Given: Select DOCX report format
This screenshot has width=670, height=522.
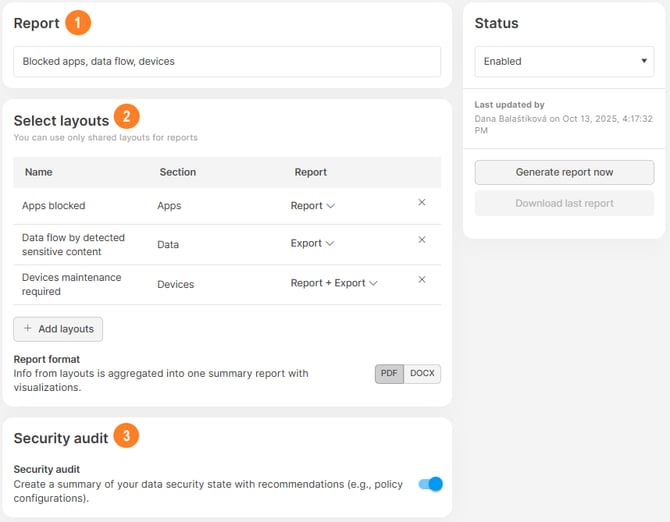Looking at the screenshot, I should (422, 373).
